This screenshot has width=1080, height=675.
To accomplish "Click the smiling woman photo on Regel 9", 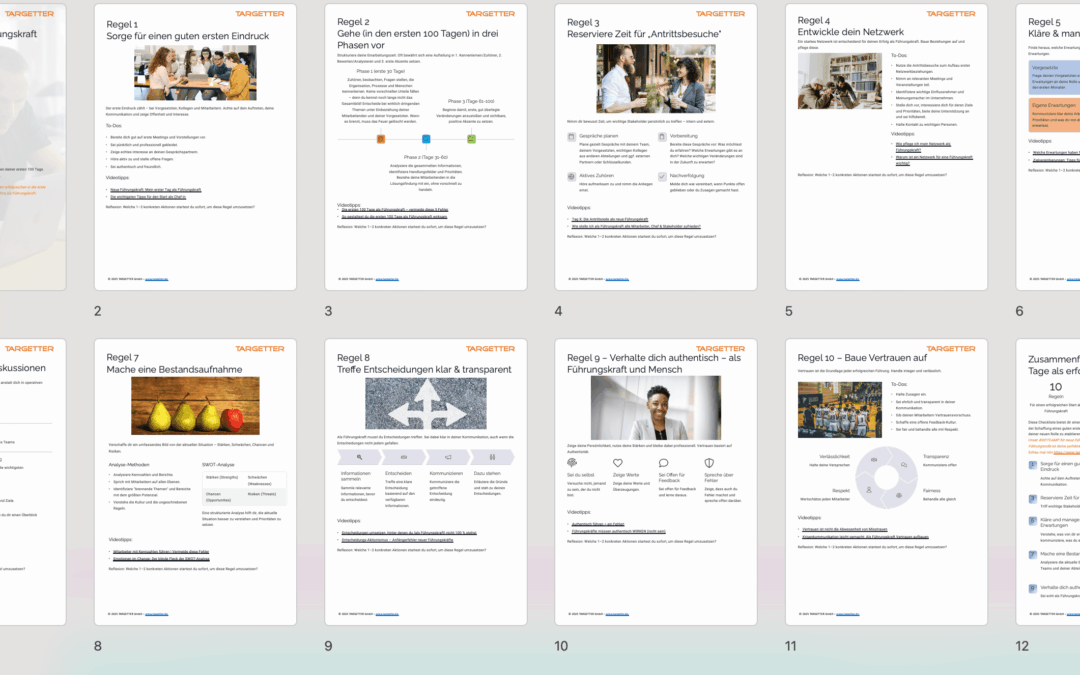I will tap(656, 408).
